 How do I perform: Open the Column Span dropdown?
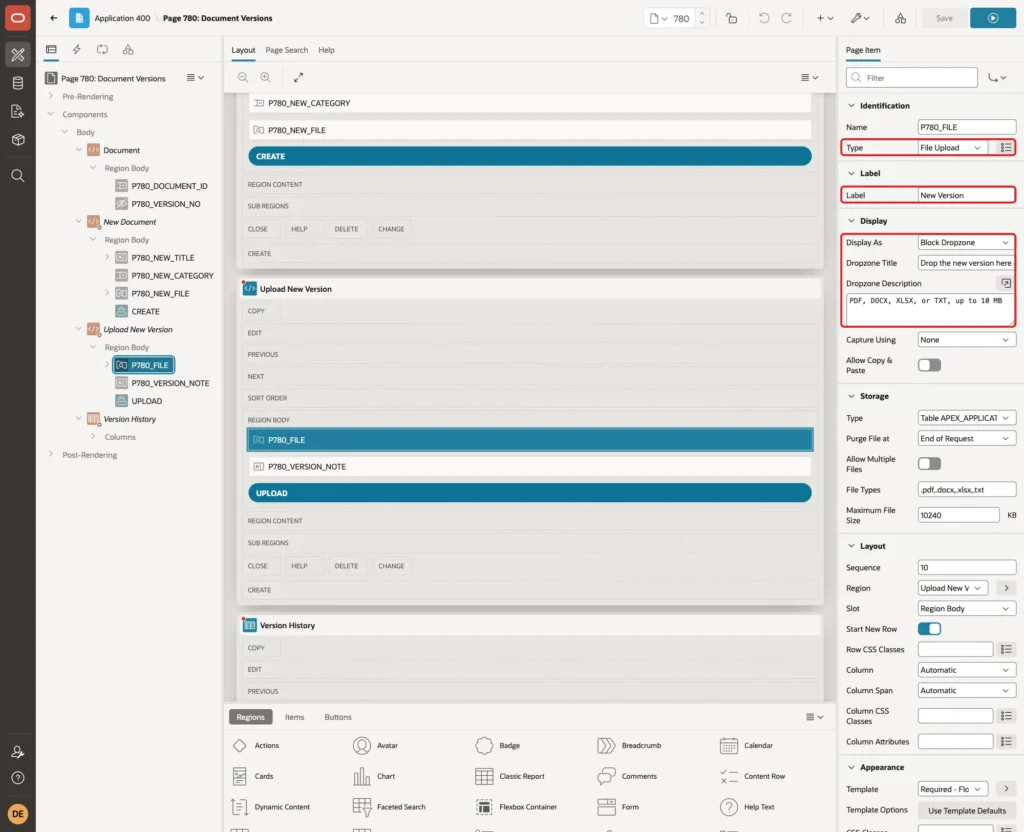pos(967,690)
